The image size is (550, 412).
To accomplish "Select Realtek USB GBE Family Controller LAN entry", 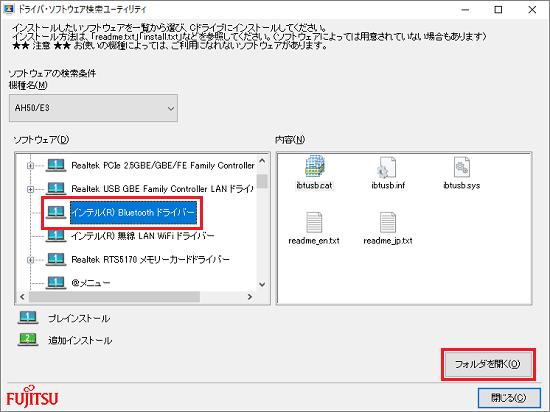I will click(x=162, y=189).
